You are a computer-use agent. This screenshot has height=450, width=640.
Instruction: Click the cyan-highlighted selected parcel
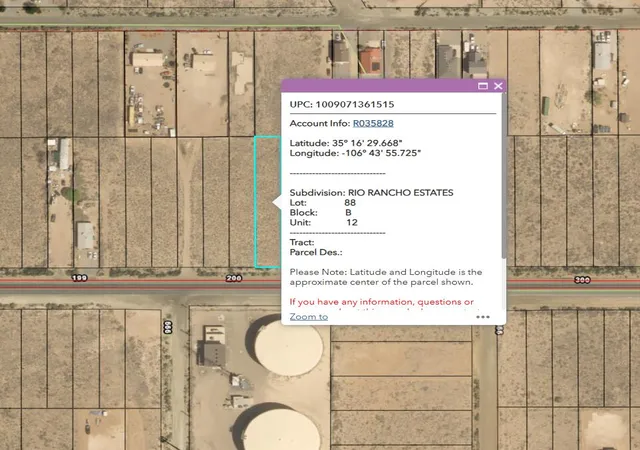pyautogui.click(x=267, y=202)
